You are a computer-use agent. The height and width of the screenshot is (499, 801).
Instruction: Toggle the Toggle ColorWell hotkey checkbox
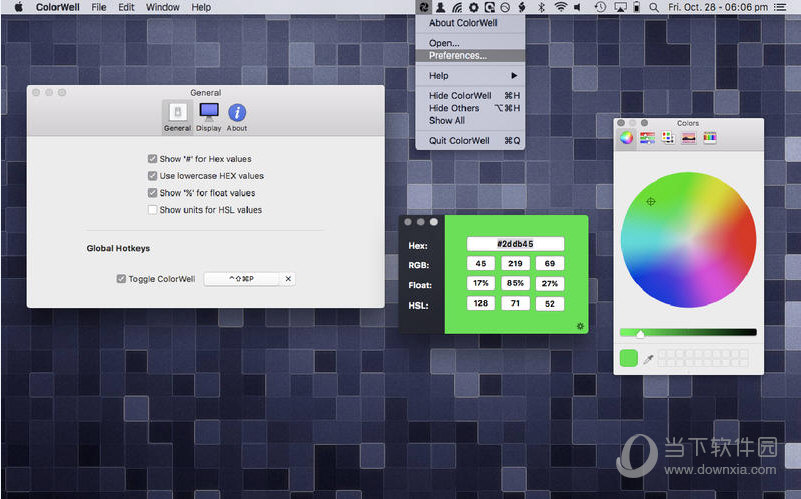(121, 279)
